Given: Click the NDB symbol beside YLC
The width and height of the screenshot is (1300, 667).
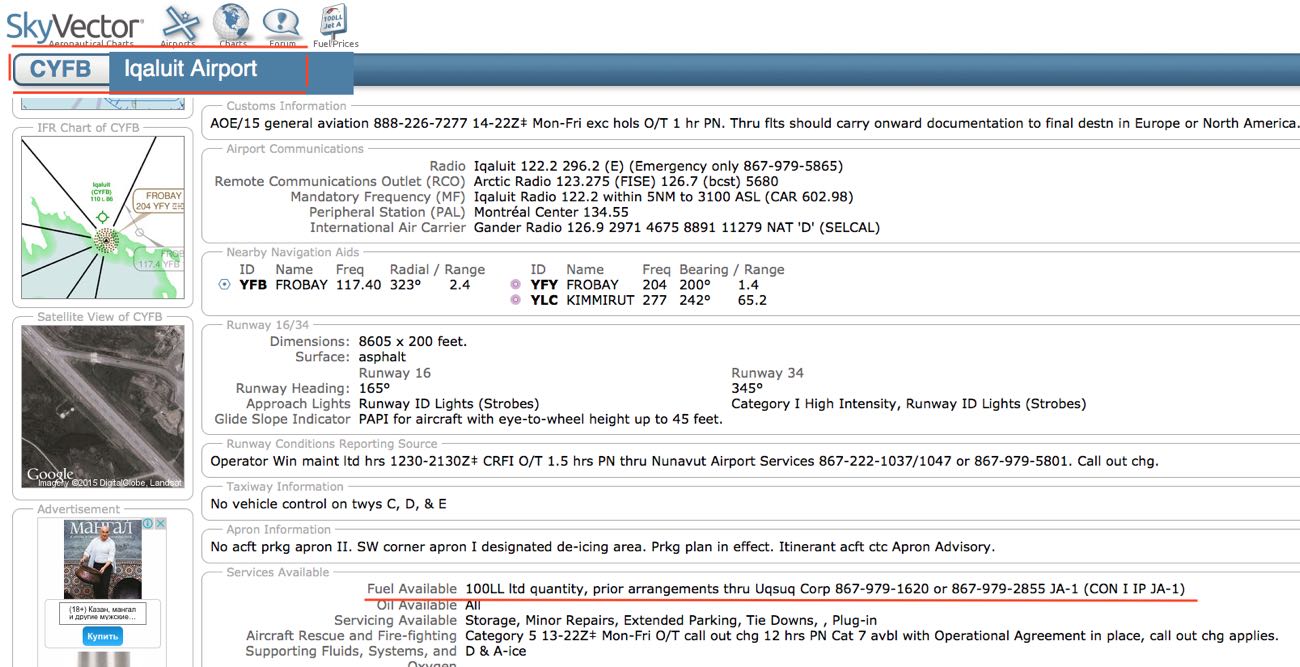Looking at the screenshot, I should click(516, 300).
